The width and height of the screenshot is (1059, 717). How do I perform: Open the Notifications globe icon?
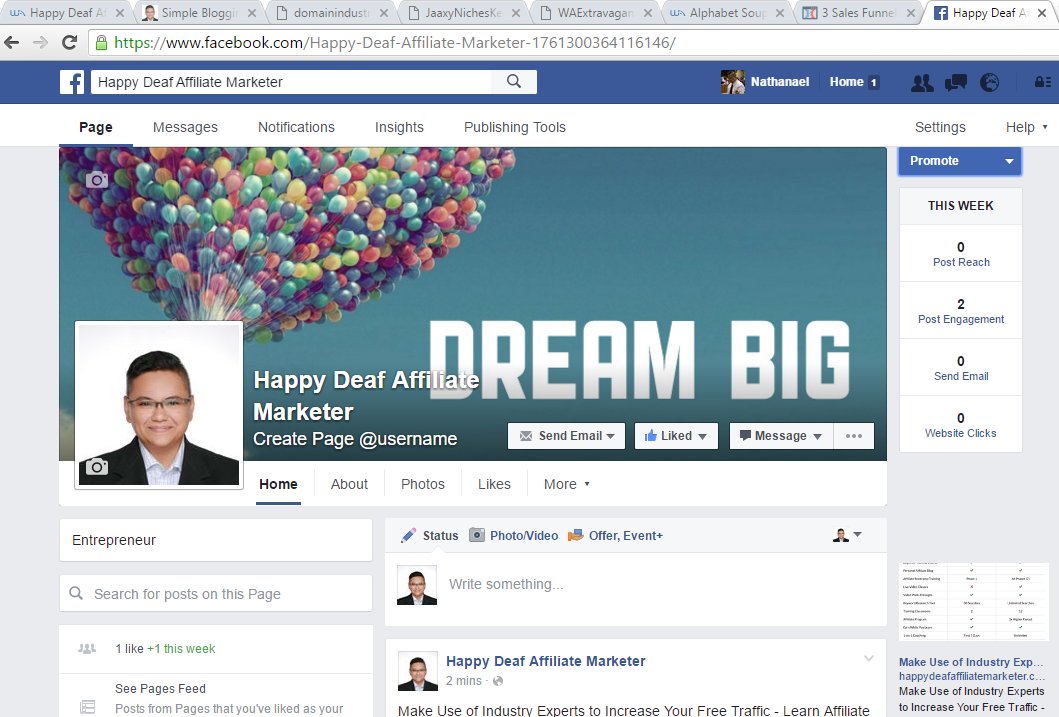pyautogui.click(x=989, y=82)
